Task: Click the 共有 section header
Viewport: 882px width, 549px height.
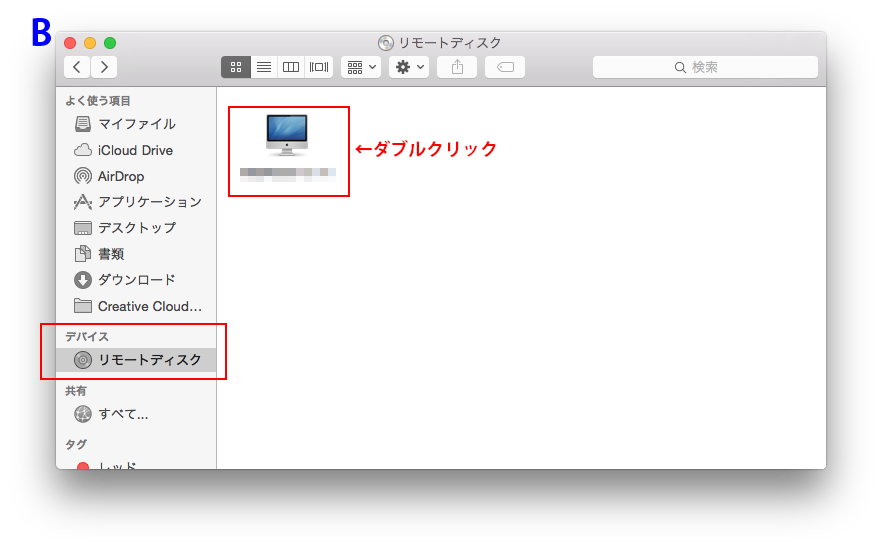Action: [x=76, y=390]
